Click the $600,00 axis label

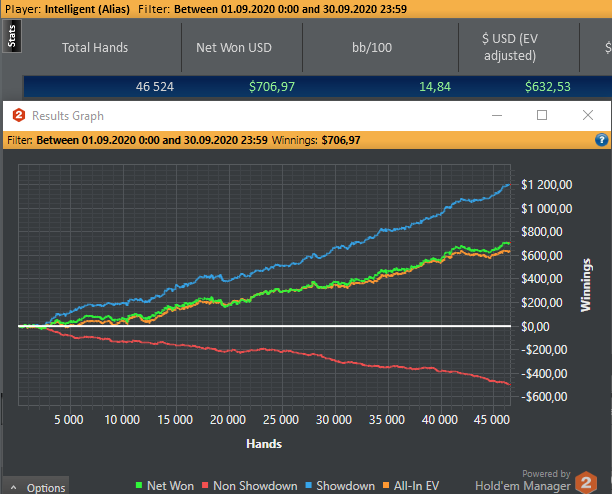pyautogui.click(x=542, y=256)
